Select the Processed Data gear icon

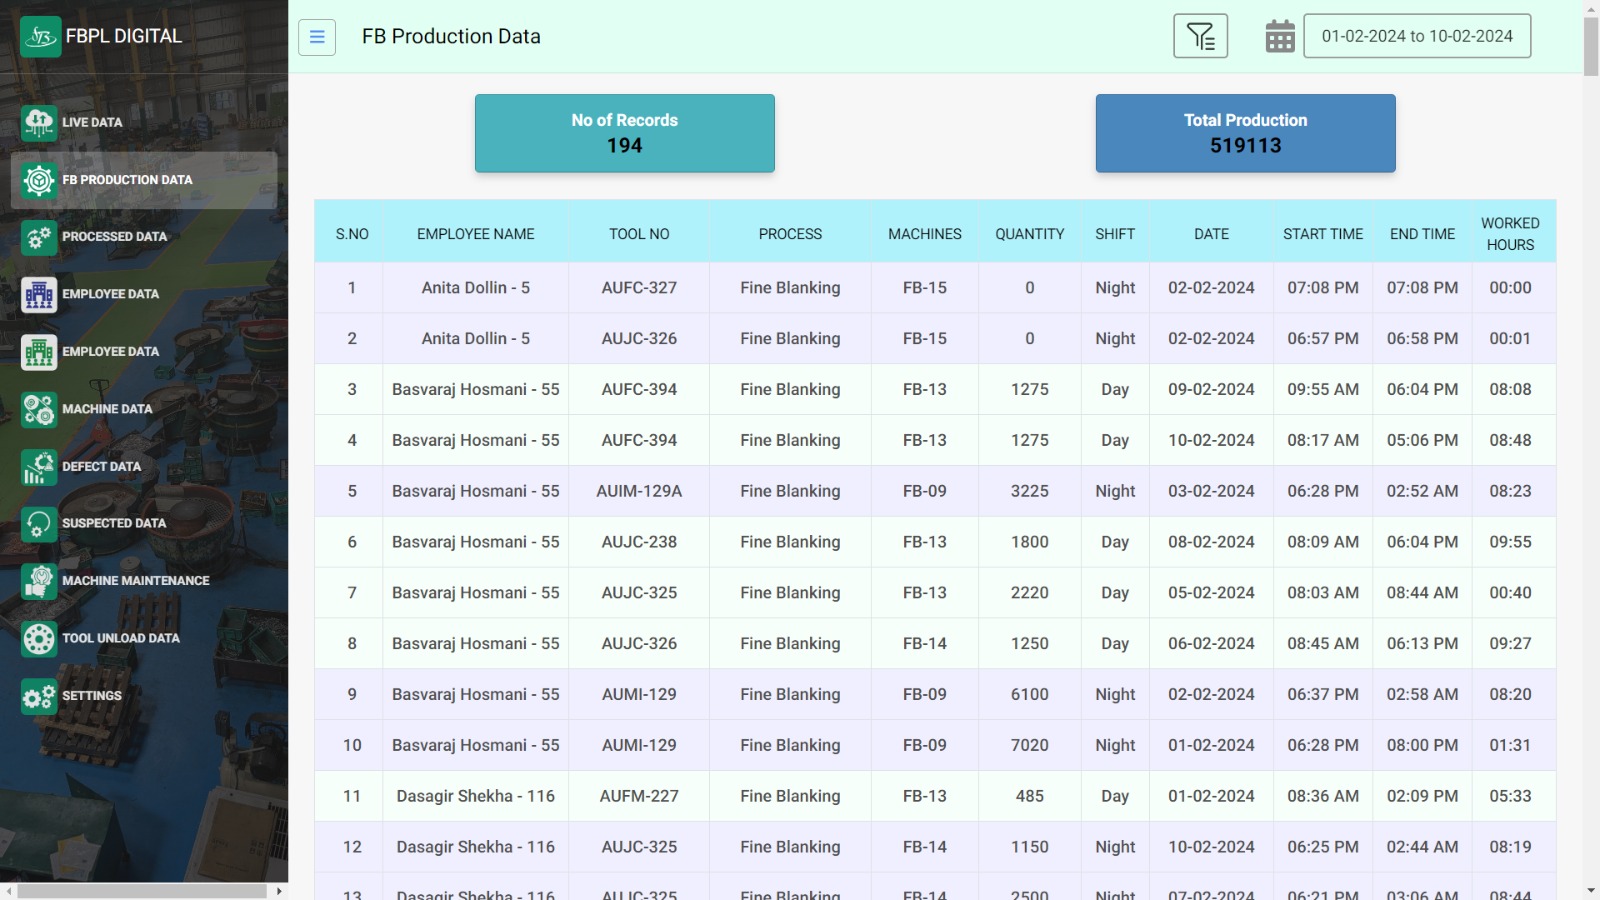tap(39, 238)
